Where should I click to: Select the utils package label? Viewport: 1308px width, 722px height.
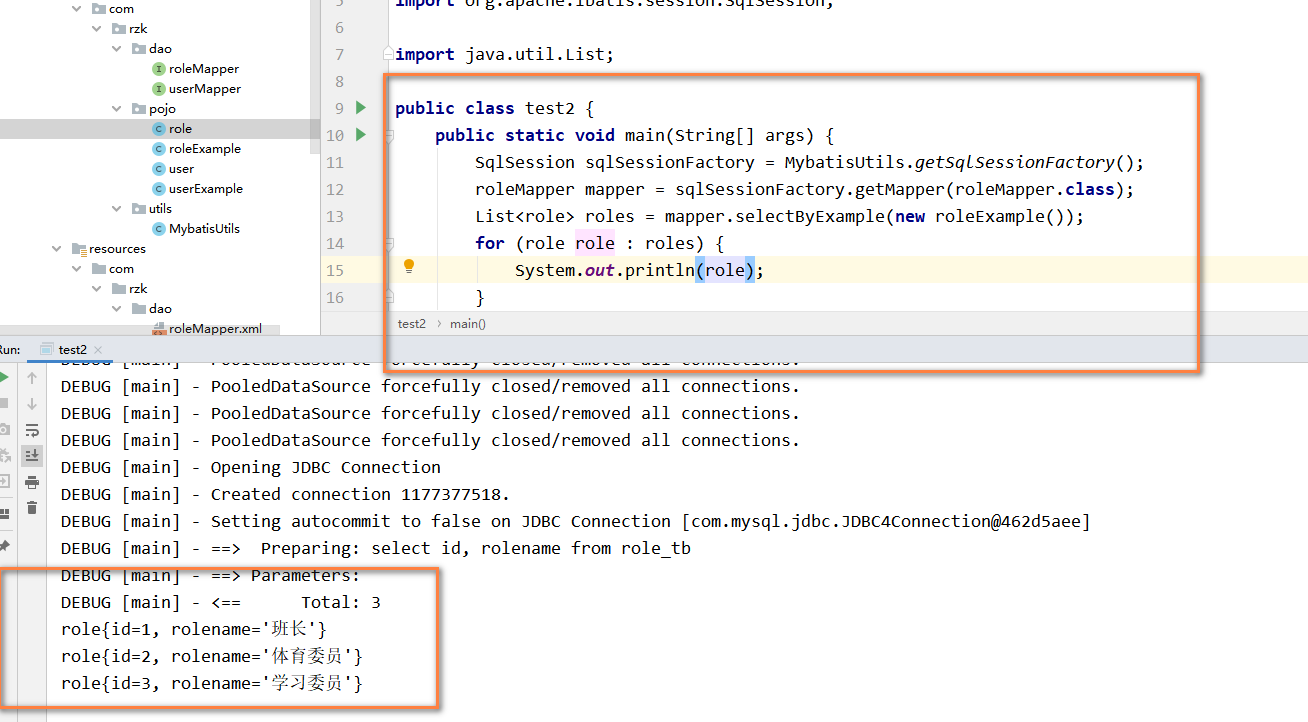click(160, 209)
